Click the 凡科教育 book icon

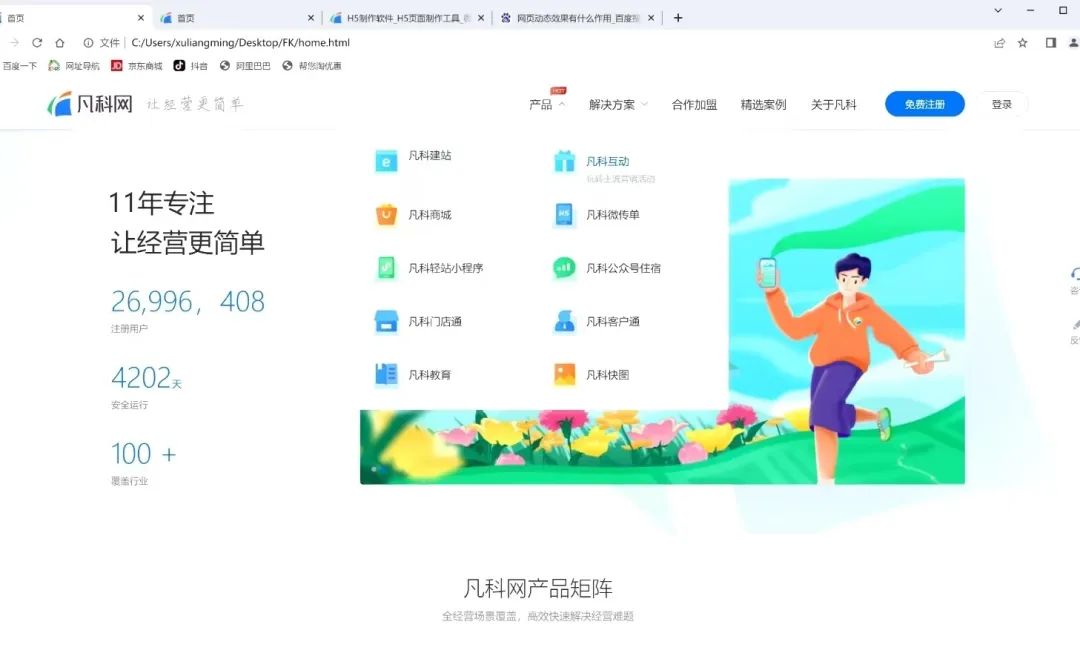tap(386, 374)
